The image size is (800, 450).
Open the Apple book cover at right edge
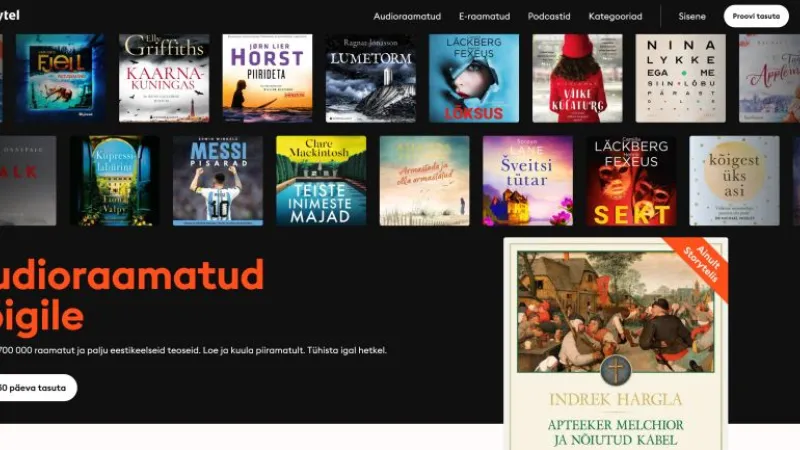(769, 78)
